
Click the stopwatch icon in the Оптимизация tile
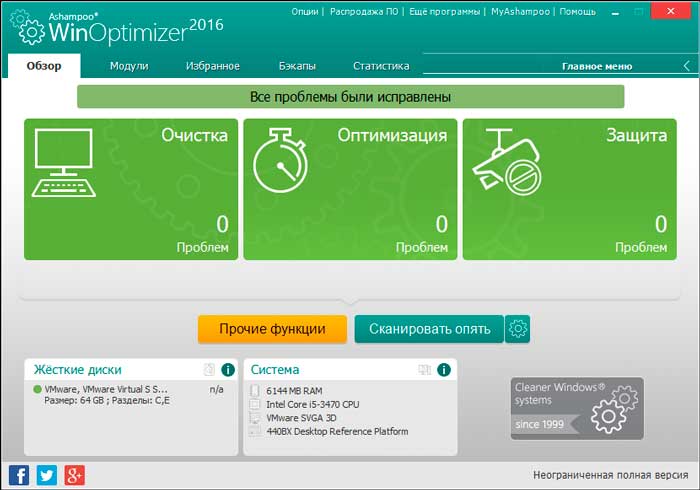pos(280,161)
